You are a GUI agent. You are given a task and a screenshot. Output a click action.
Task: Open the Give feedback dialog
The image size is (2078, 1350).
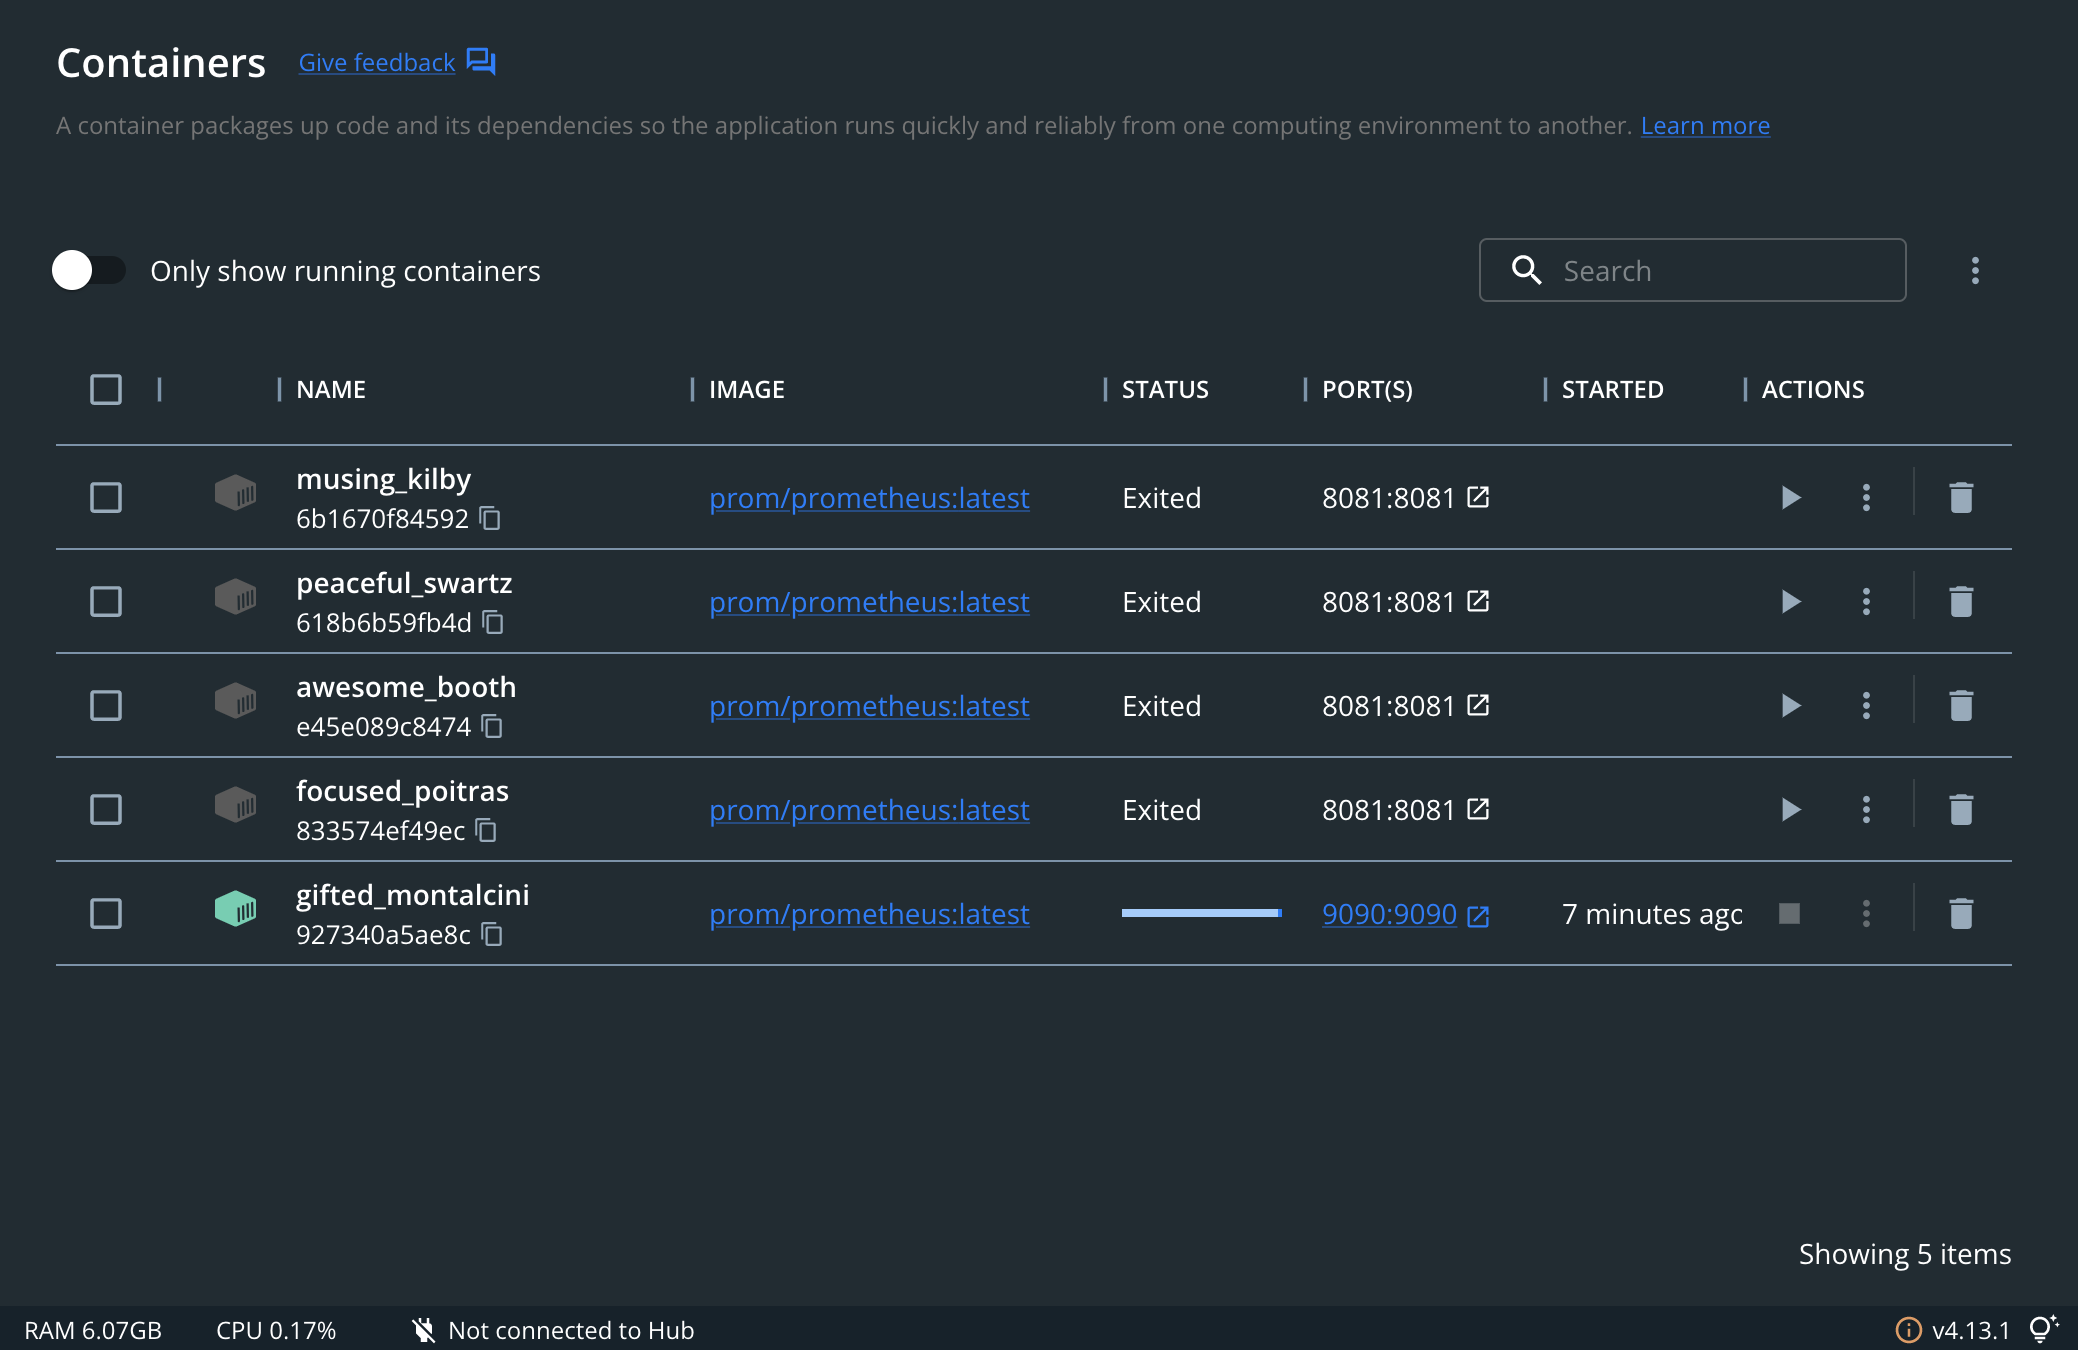tap(376, 62)
